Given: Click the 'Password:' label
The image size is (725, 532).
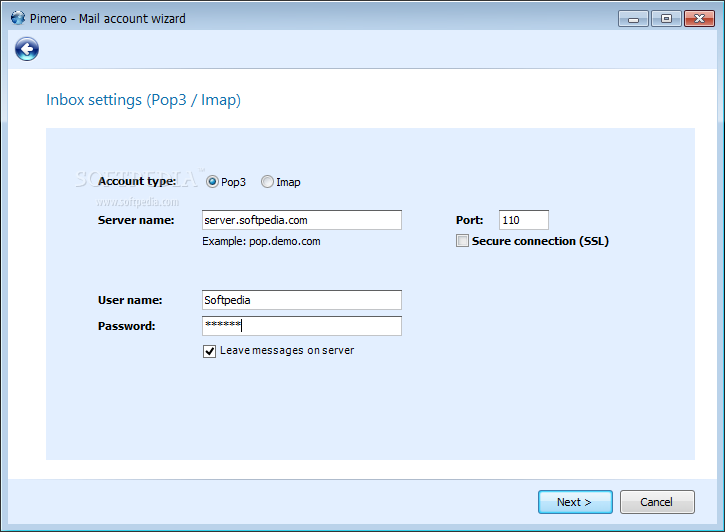Looking at the screenshot, I should (126, 326).
